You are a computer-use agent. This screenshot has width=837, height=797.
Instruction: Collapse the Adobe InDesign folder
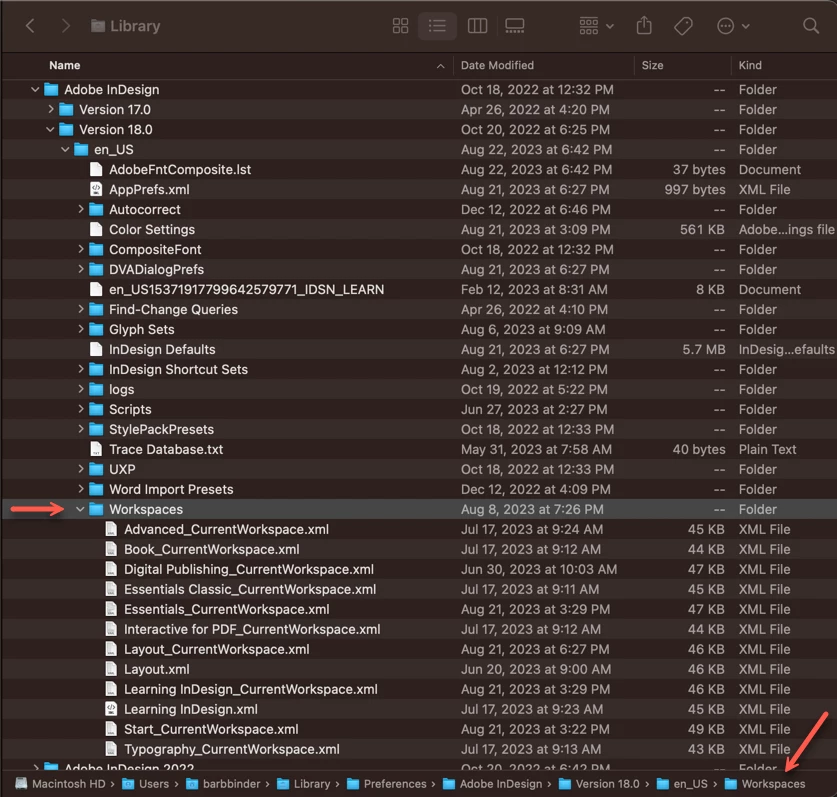tap(35, 89)
